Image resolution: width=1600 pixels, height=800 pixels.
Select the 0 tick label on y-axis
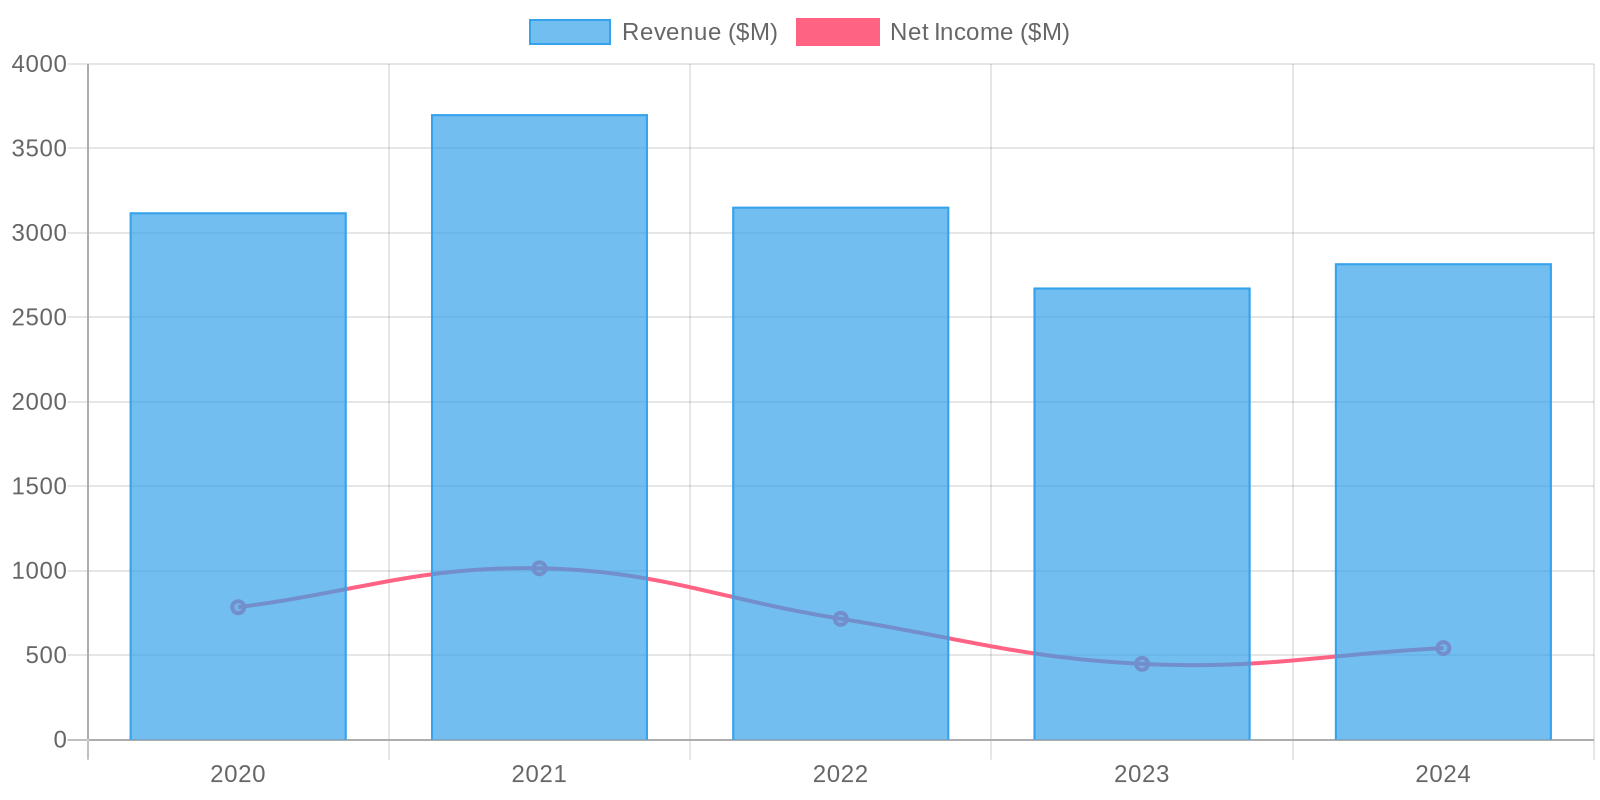click(x=60, y=740)
